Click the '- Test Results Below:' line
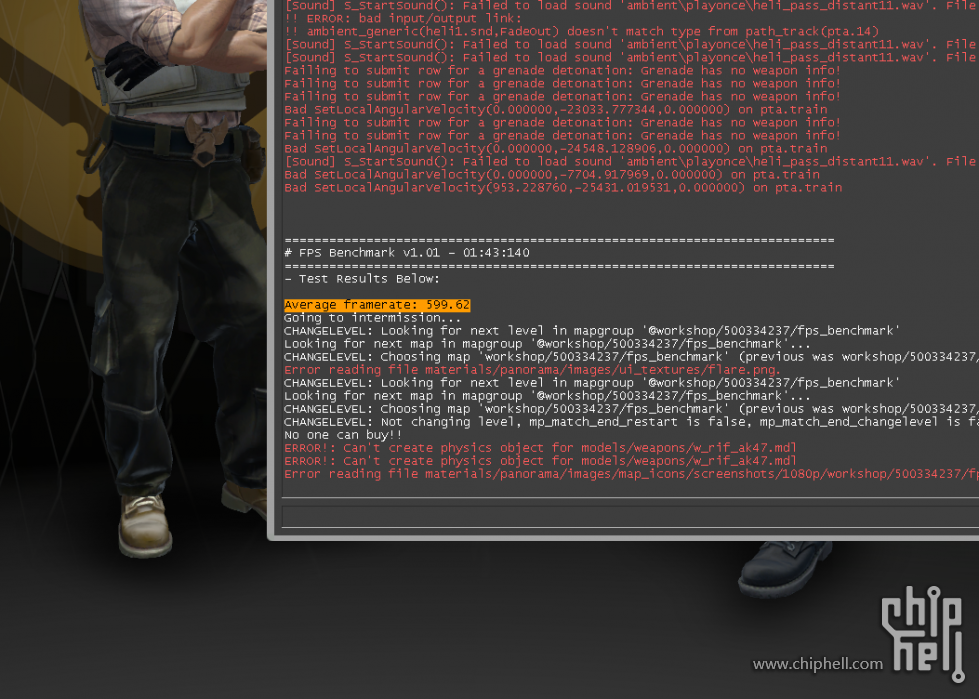Viewport: 979px width, 699px height. pyautogui.click(x=362, y=279)
